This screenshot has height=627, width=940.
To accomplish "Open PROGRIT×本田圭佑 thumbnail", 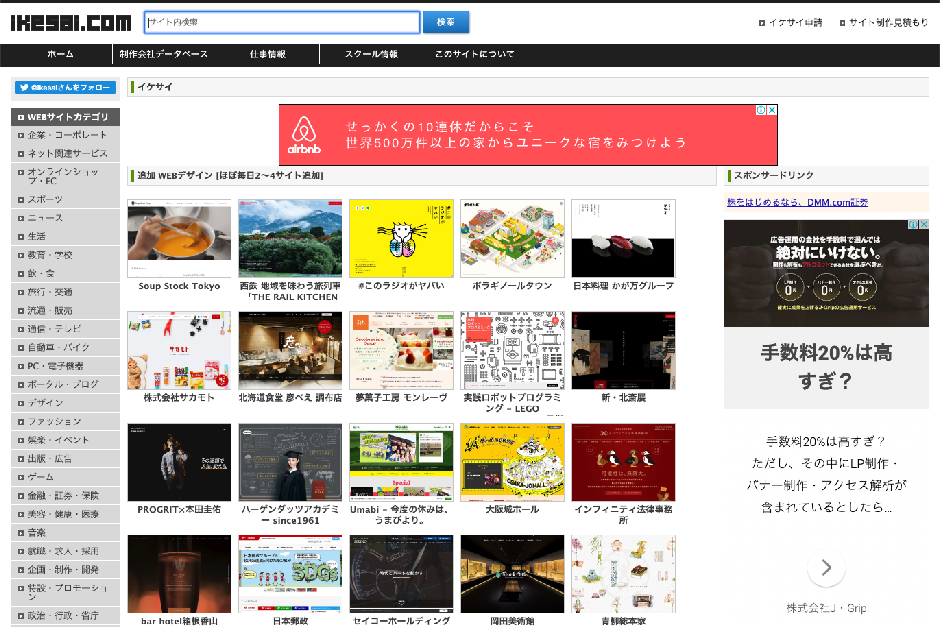I will 179,462.
